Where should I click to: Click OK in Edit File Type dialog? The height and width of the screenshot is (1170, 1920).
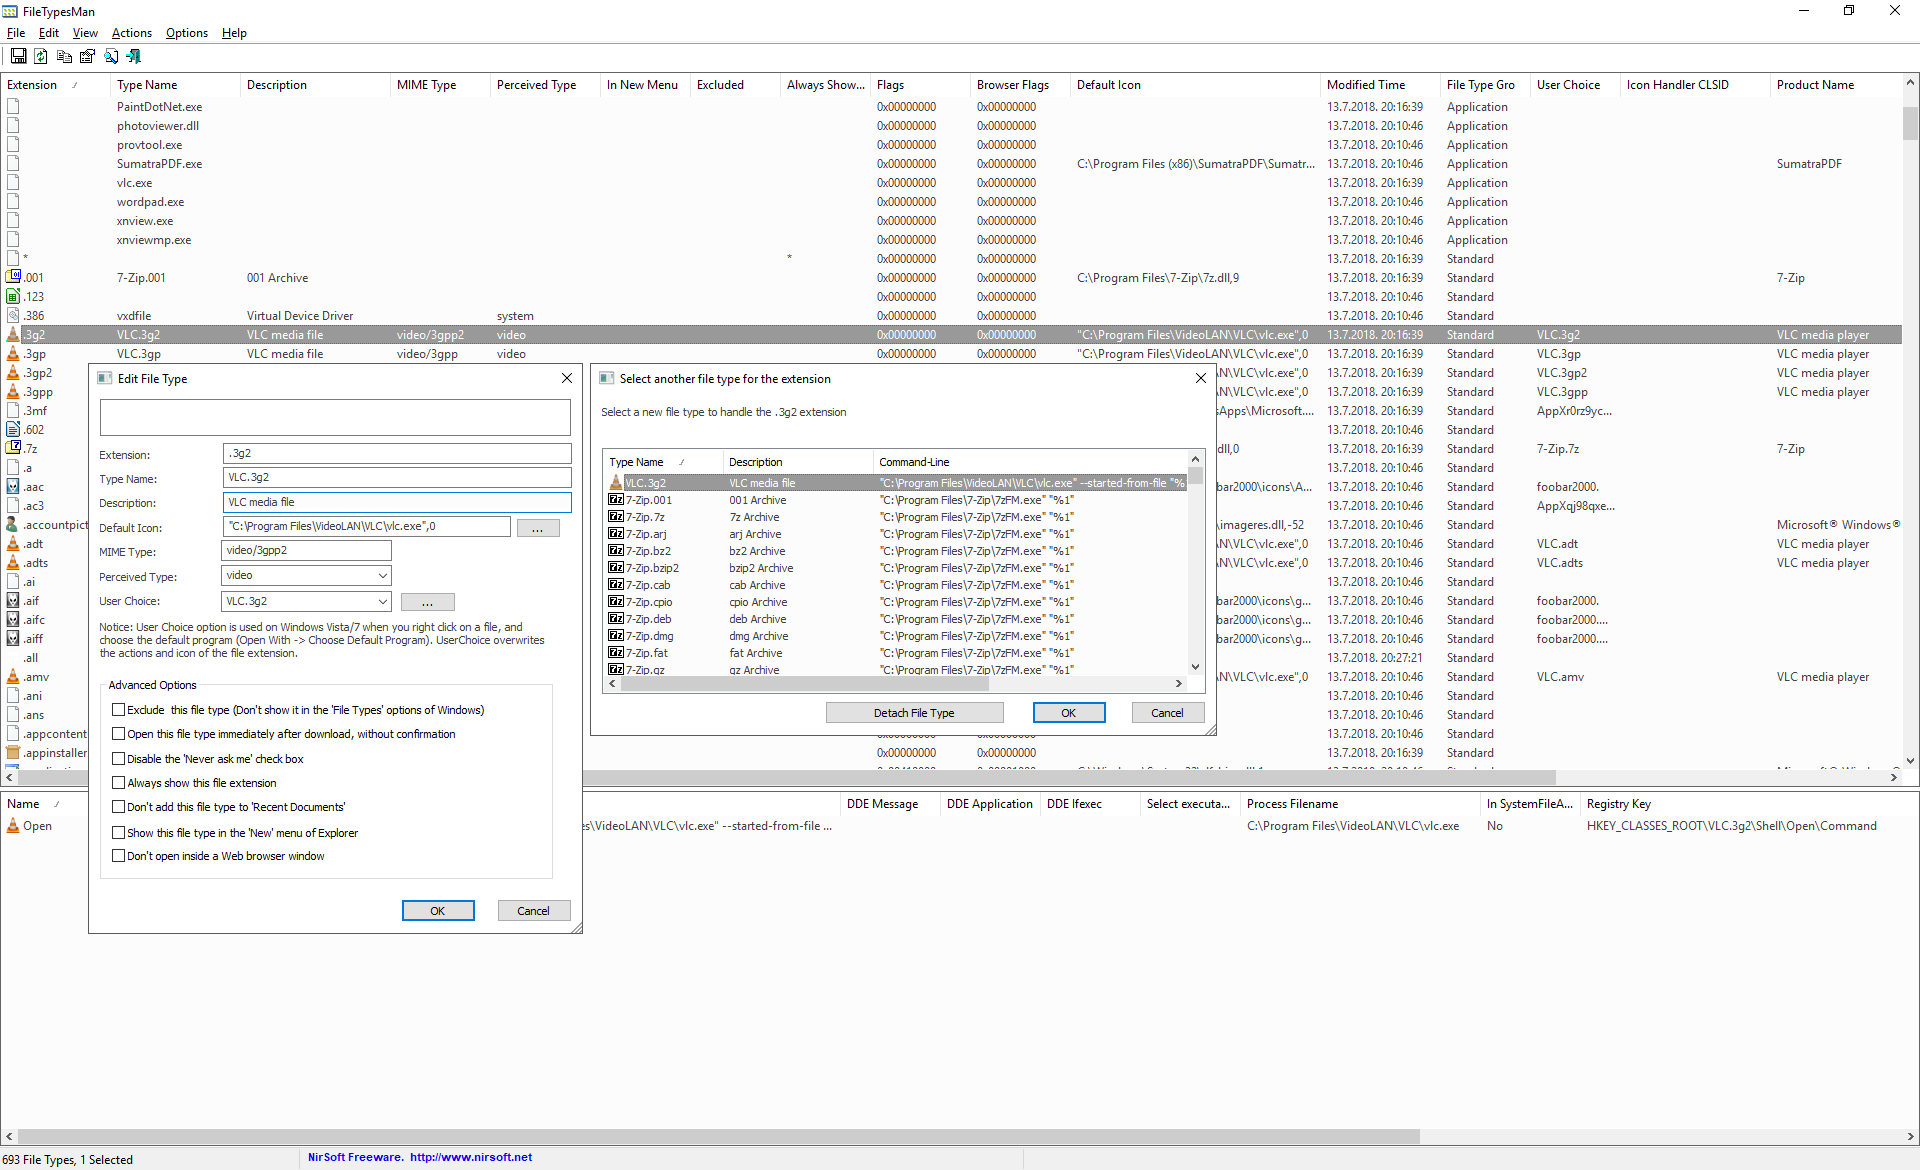pyautogui.click(x=438, y=911)
